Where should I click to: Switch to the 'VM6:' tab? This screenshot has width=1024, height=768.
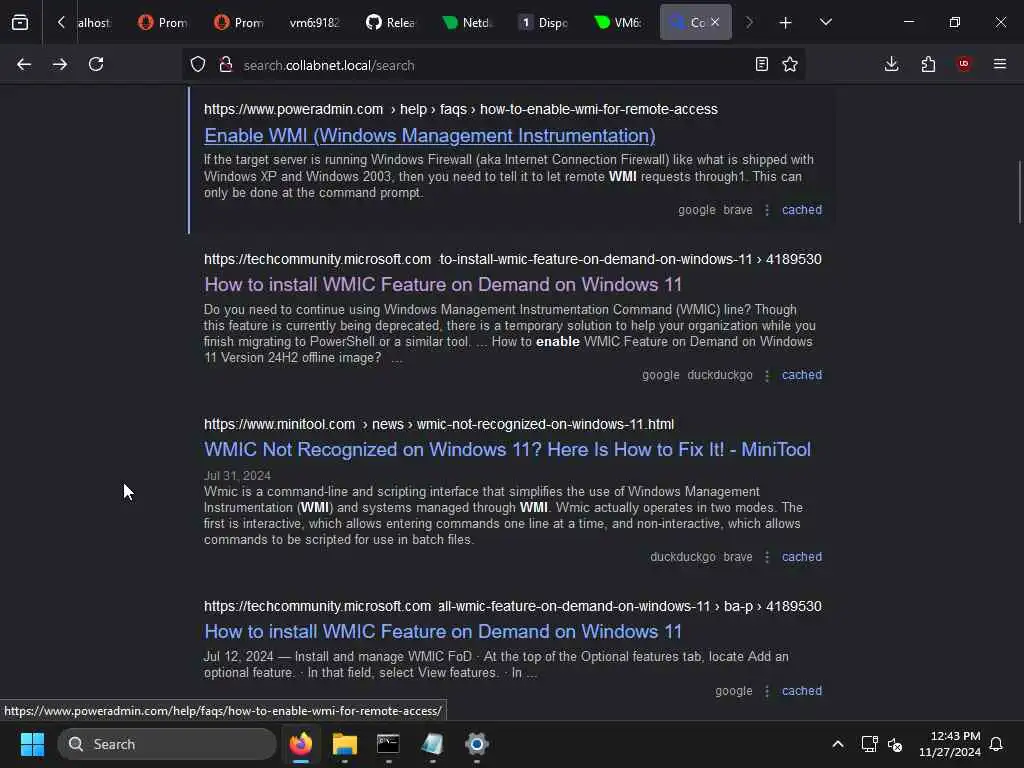coord(619,23)
